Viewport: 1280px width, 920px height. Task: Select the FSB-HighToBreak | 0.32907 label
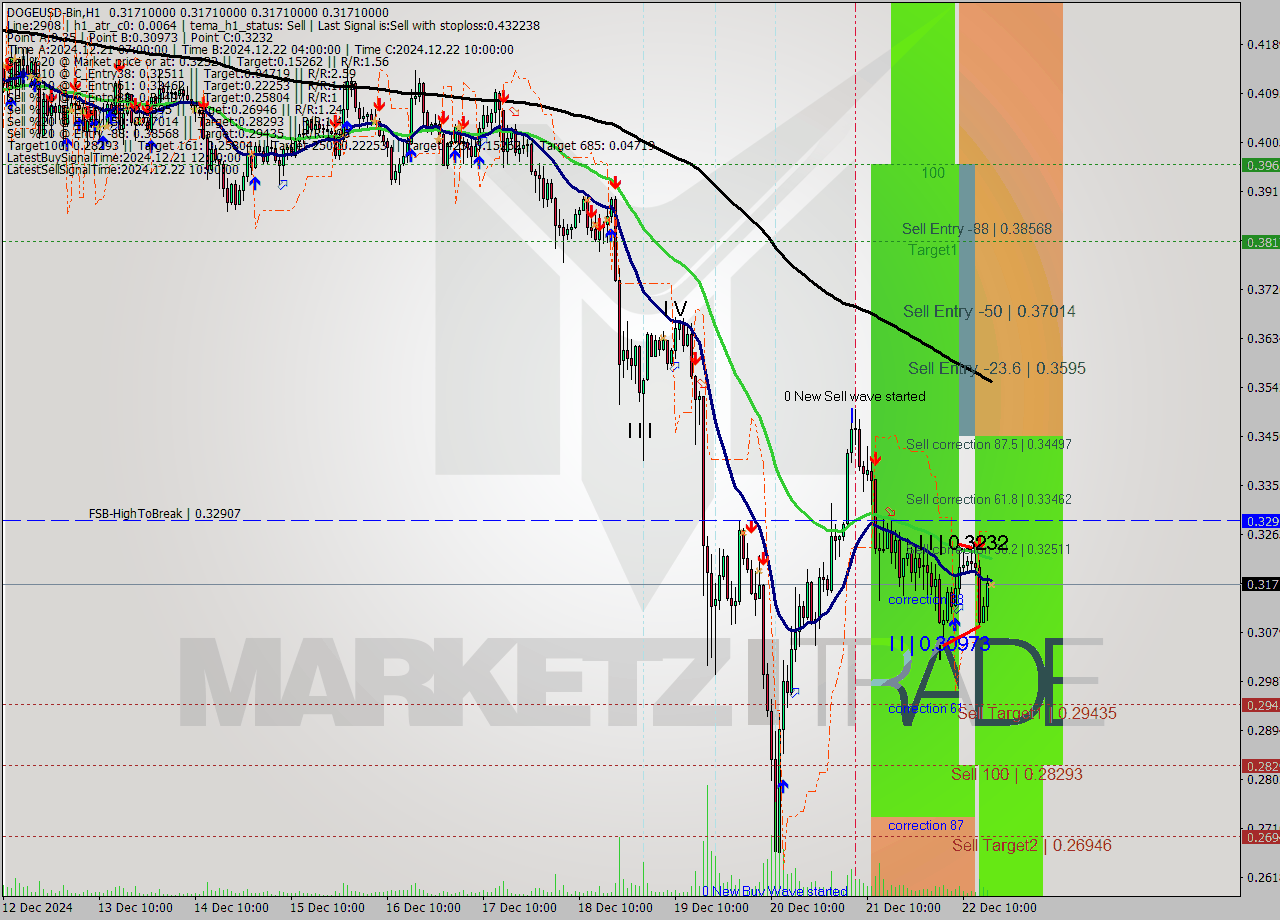(x=164, y=513)
